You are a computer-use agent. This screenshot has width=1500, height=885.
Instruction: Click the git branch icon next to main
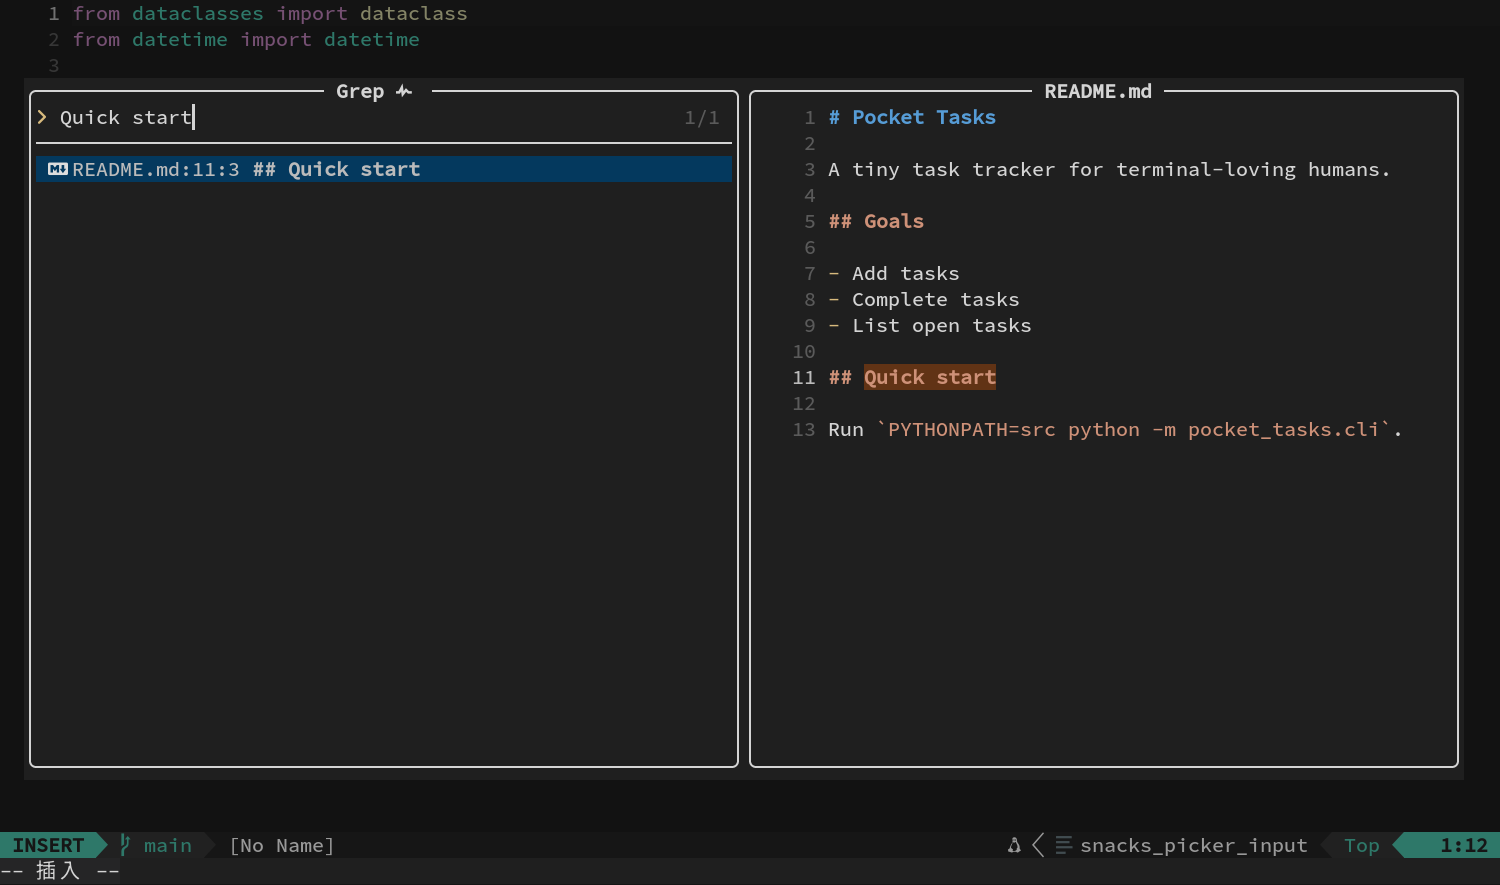click(125, 845)
